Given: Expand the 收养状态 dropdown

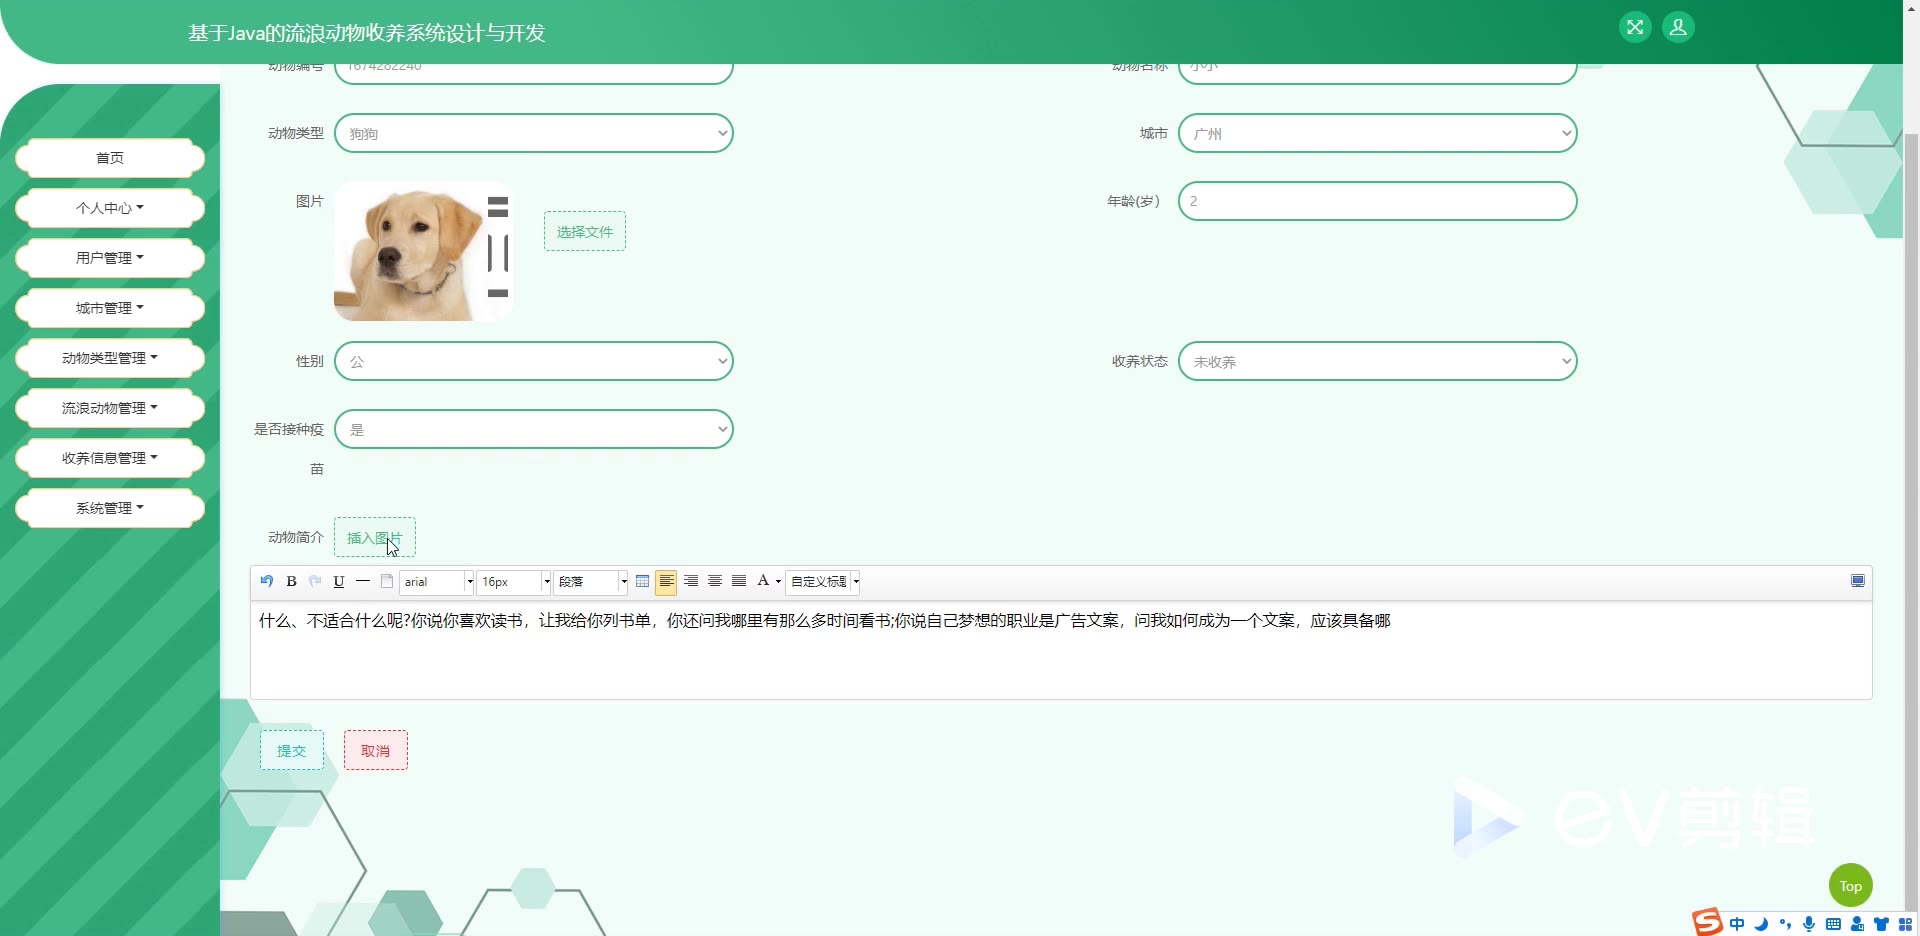Looking at the screenshot, I should 1377,361.
